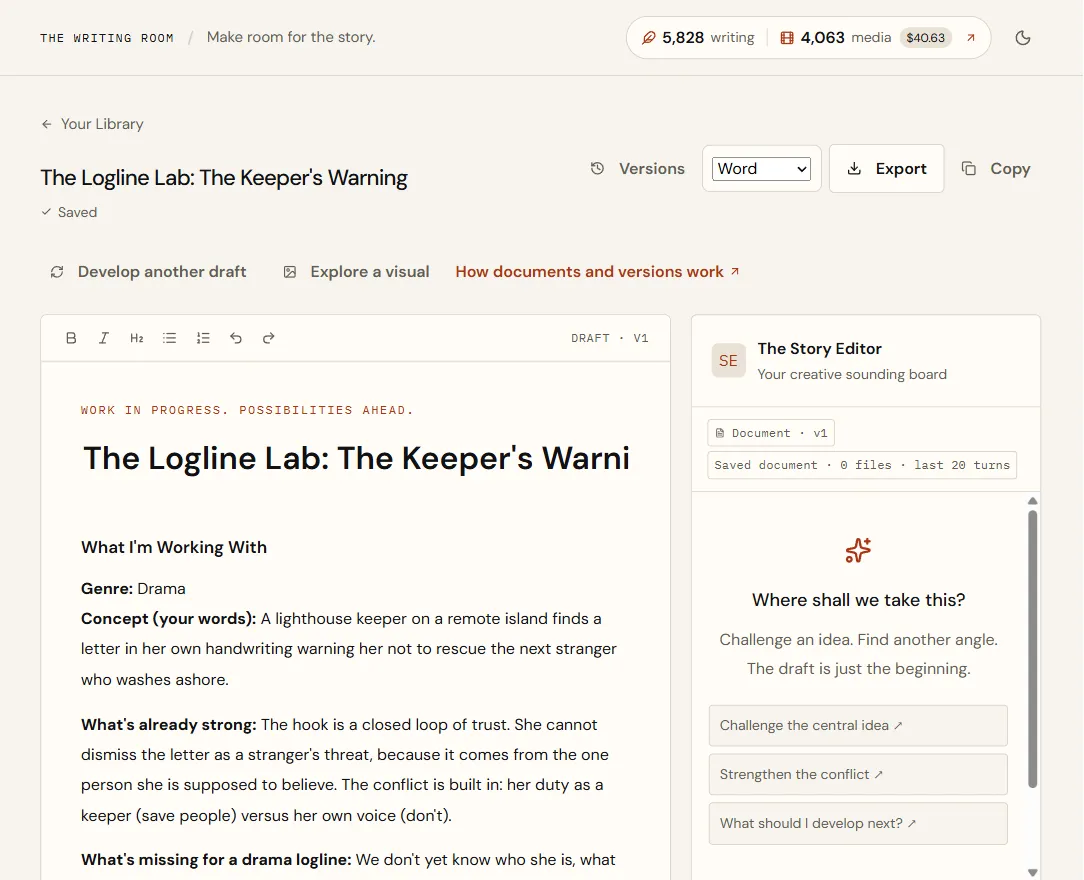The width and height of the screenshot is (1084, 880).
Task: Click the Concept (your words) label
Action: coord(169,619)
